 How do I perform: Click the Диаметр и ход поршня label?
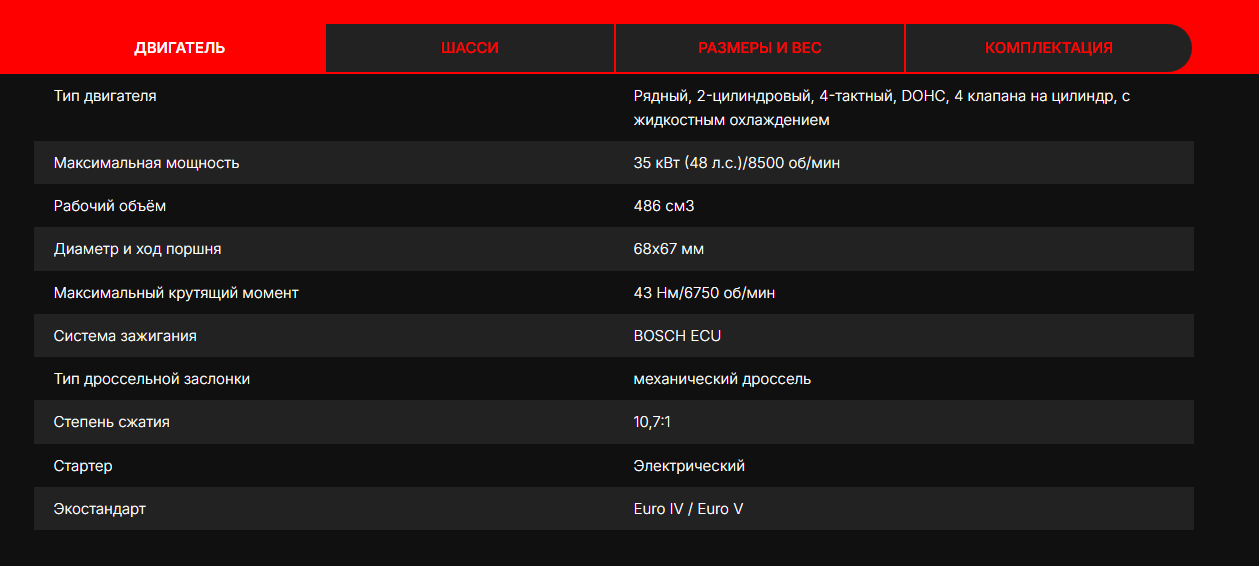point(138,249)
